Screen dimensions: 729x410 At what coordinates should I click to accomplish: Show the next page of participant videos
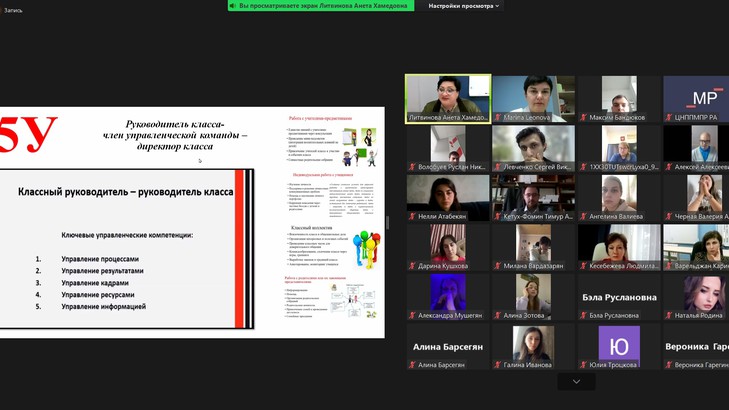577,382
